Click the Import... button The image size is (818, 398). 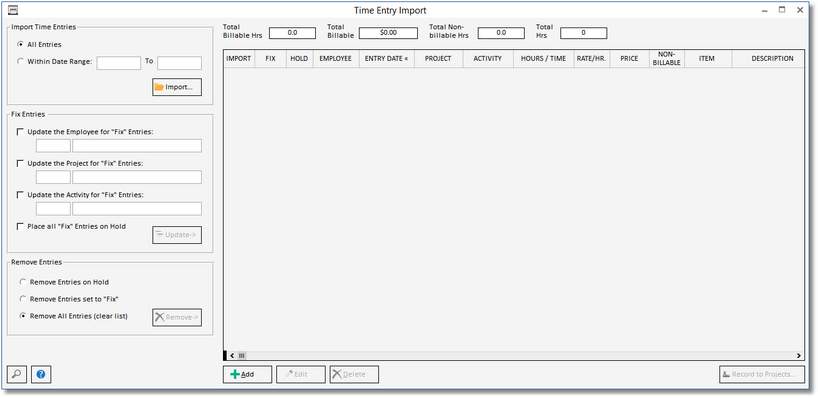click(x=177, y=87)
